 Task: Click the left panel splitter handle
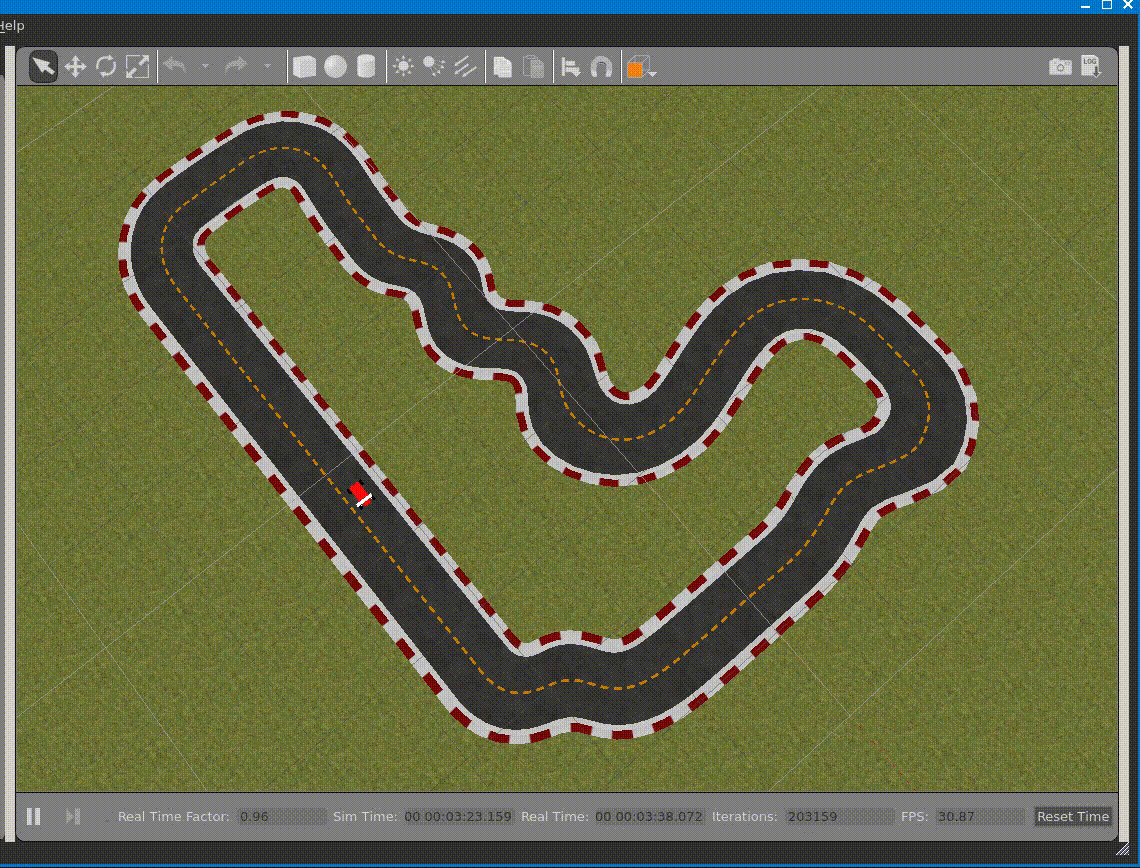(x=9, y=443)
